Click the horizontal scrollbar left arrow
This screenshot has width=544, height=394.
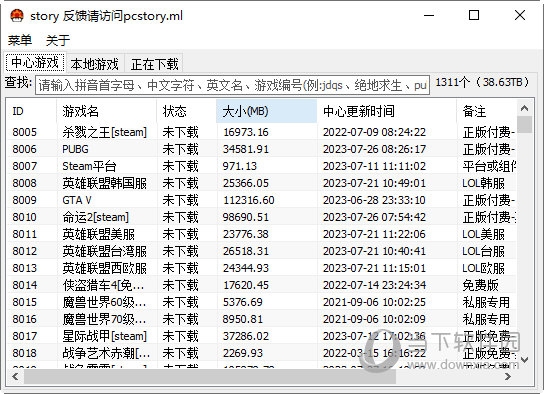(x=15, y=376)
